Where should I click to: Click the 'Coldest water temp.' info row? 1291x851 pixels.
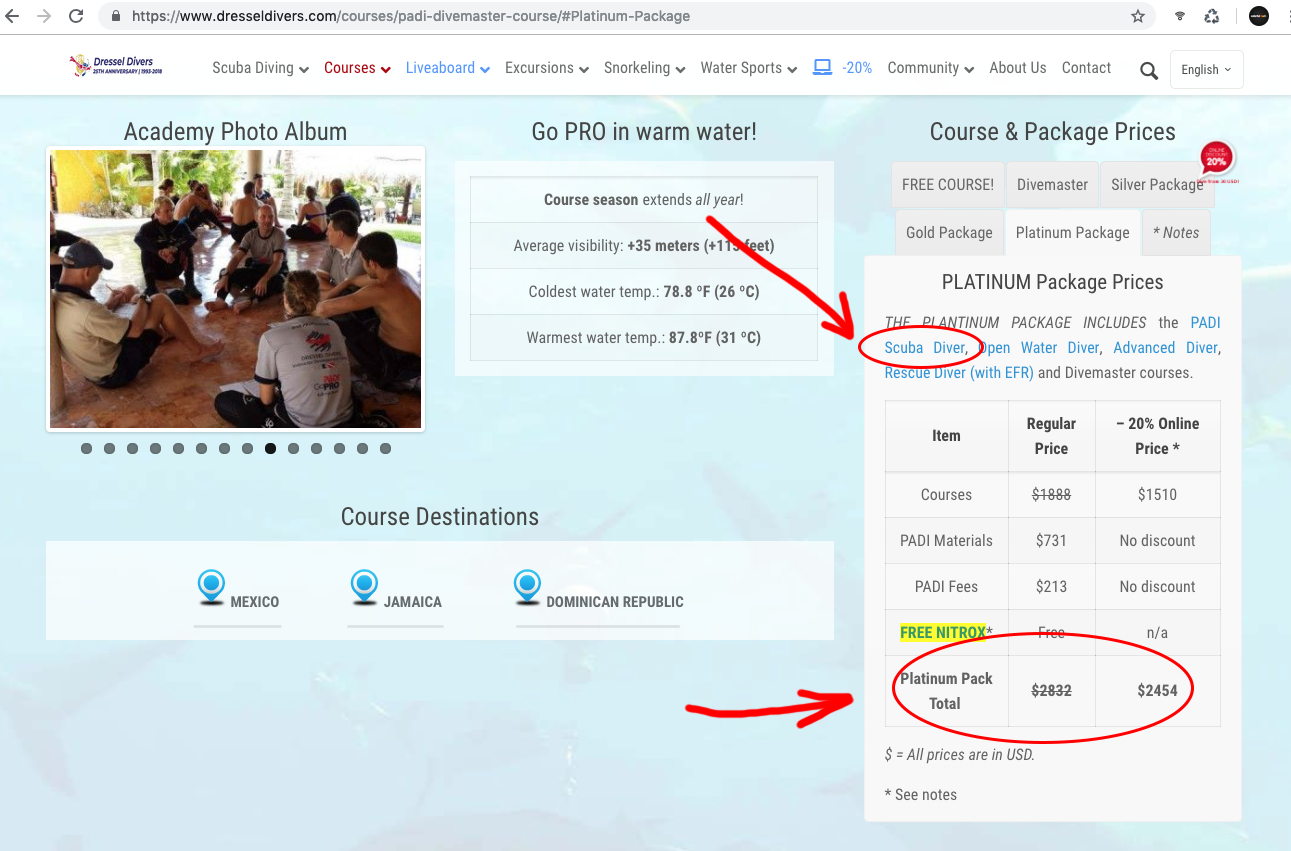coord(644,292)
